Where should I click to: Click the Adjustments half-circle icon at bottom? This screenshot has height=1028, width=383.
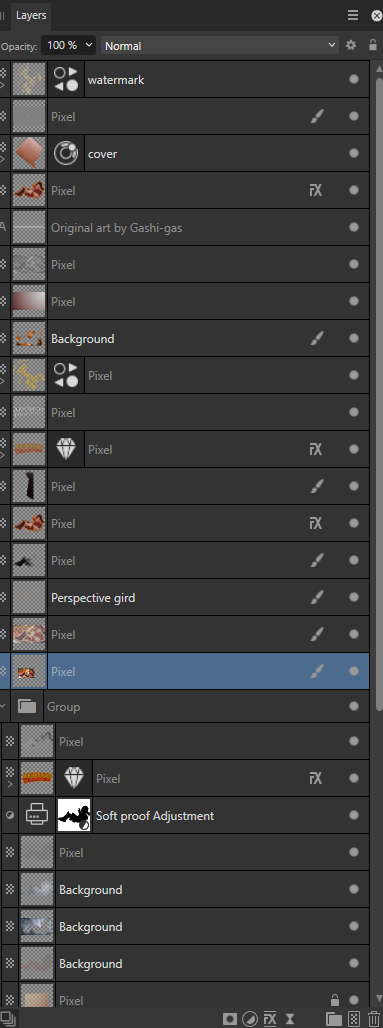pos(250,1018)
